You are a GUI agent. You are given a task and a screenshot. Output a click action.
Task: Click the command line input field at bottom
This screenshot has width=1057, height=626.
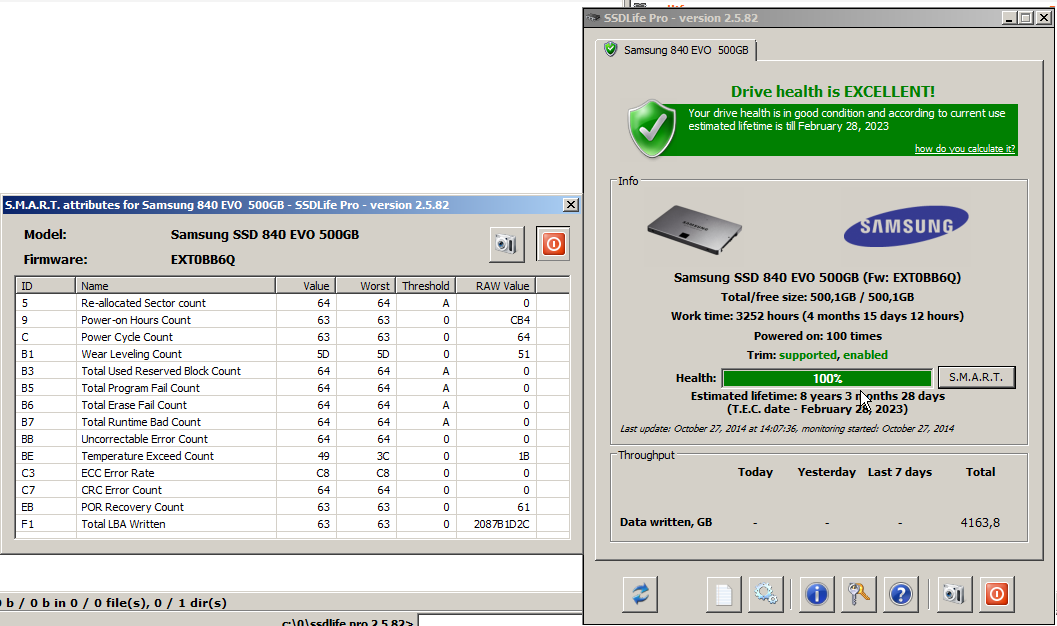point(500,621)
